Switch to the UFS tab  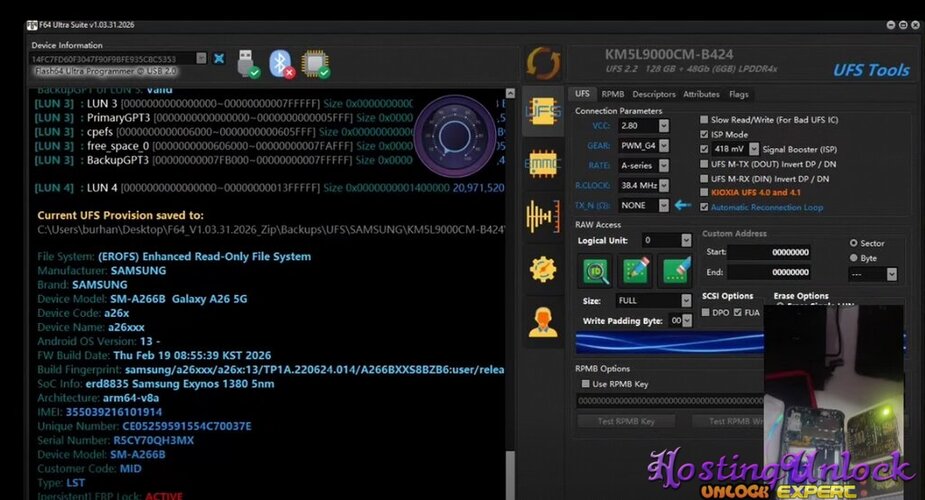coord(582,94)
